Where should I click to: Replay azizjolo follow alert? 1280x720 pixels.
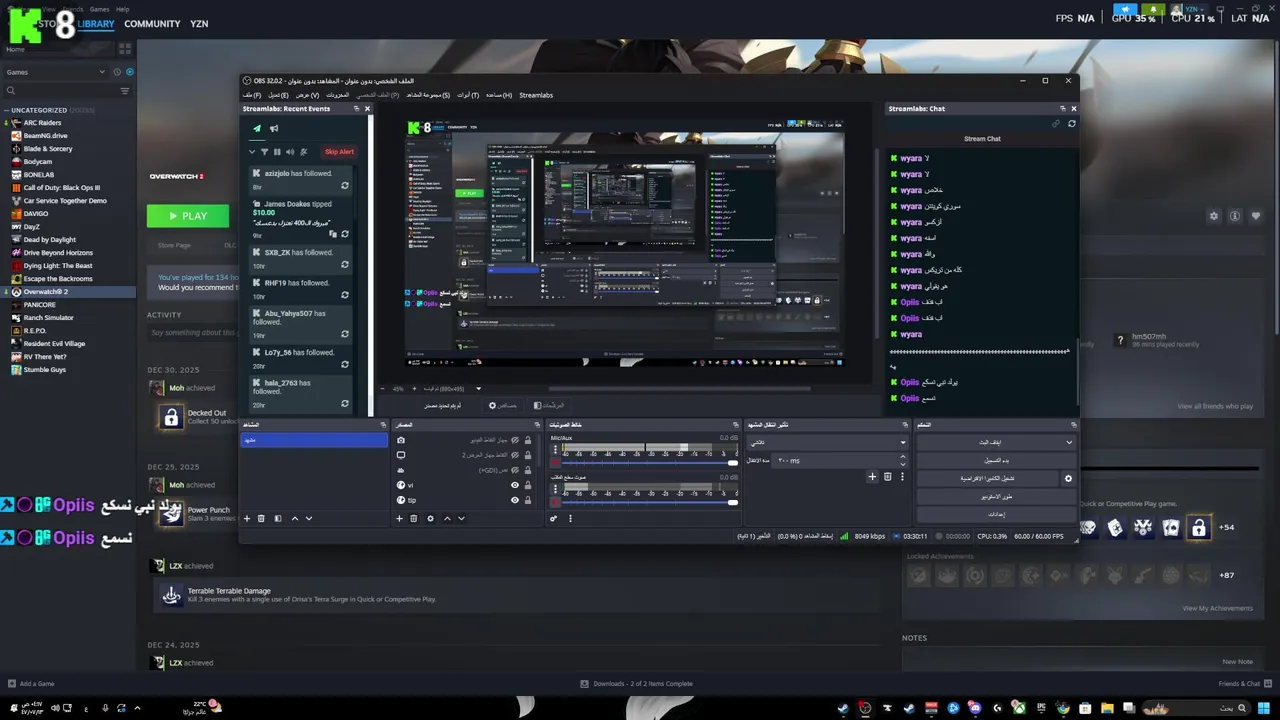345,186
